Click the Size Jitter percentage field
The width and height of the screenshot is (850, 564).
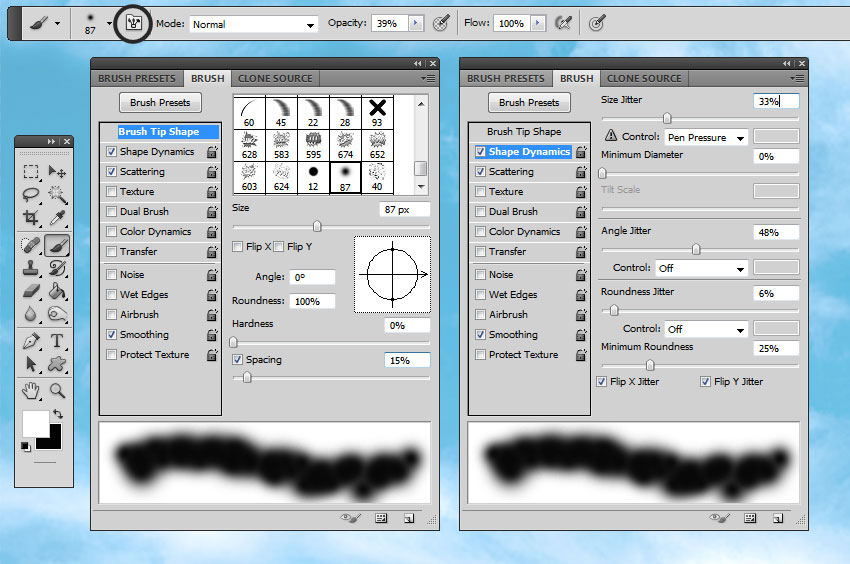(776, 101)
